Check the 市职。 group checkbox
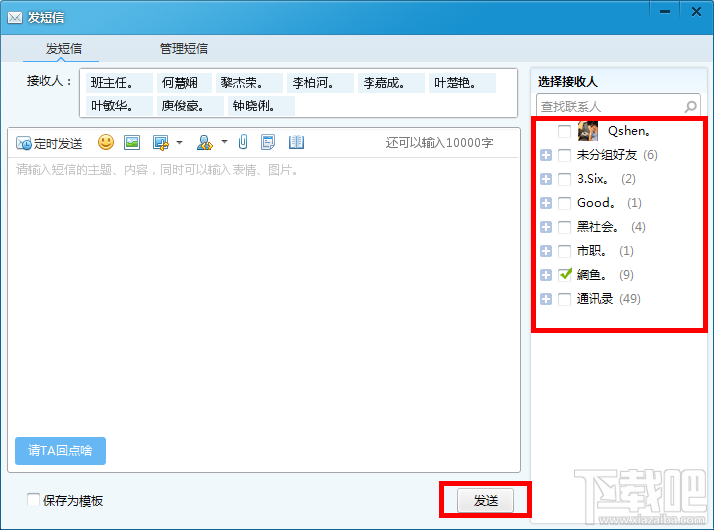 pos(564,251)
